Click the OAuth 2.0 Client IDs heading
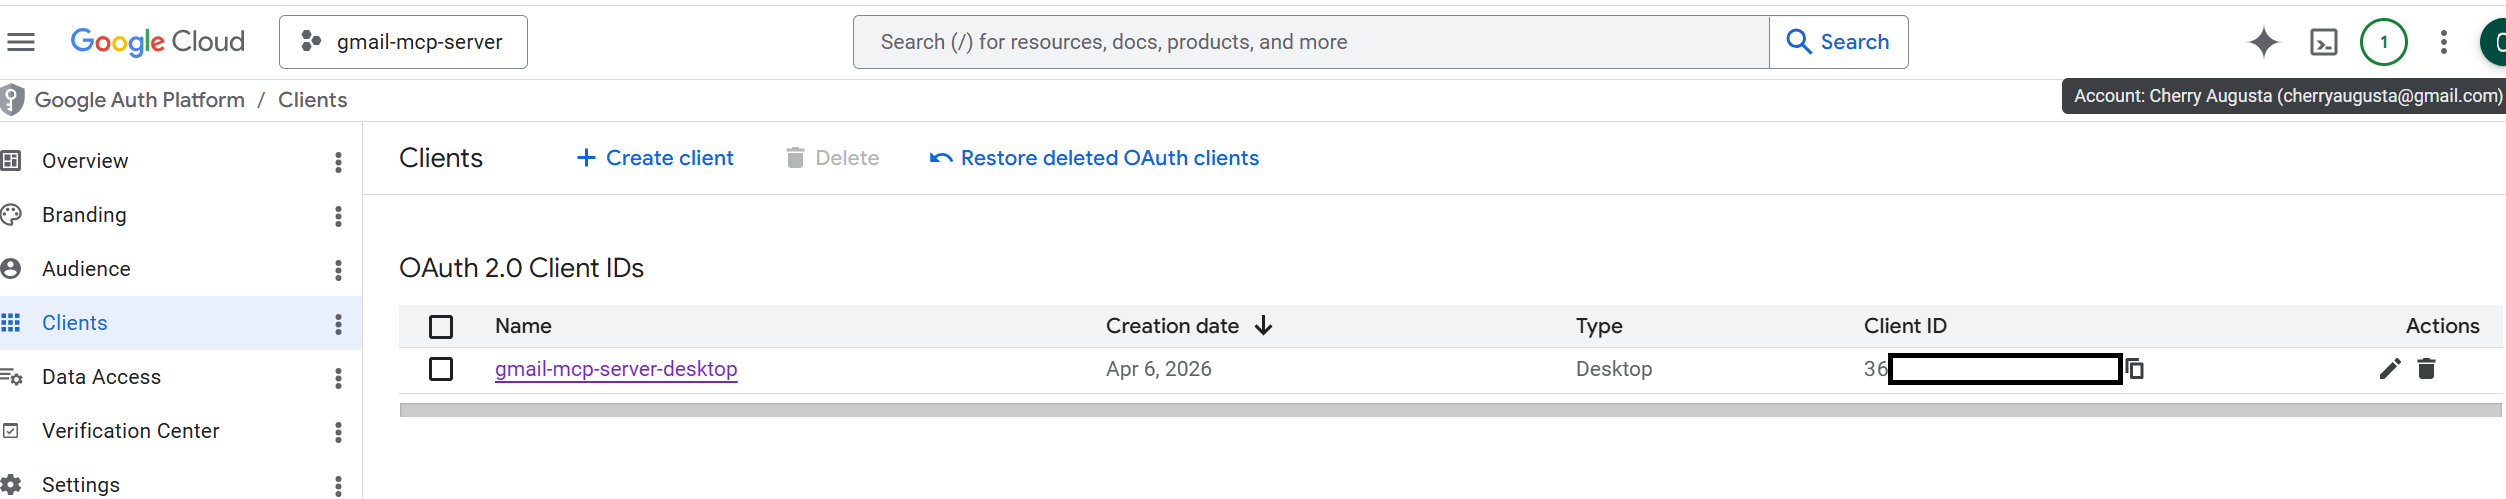The width and height of the screenshot is (2506, 499). click(x=521, y=268)
